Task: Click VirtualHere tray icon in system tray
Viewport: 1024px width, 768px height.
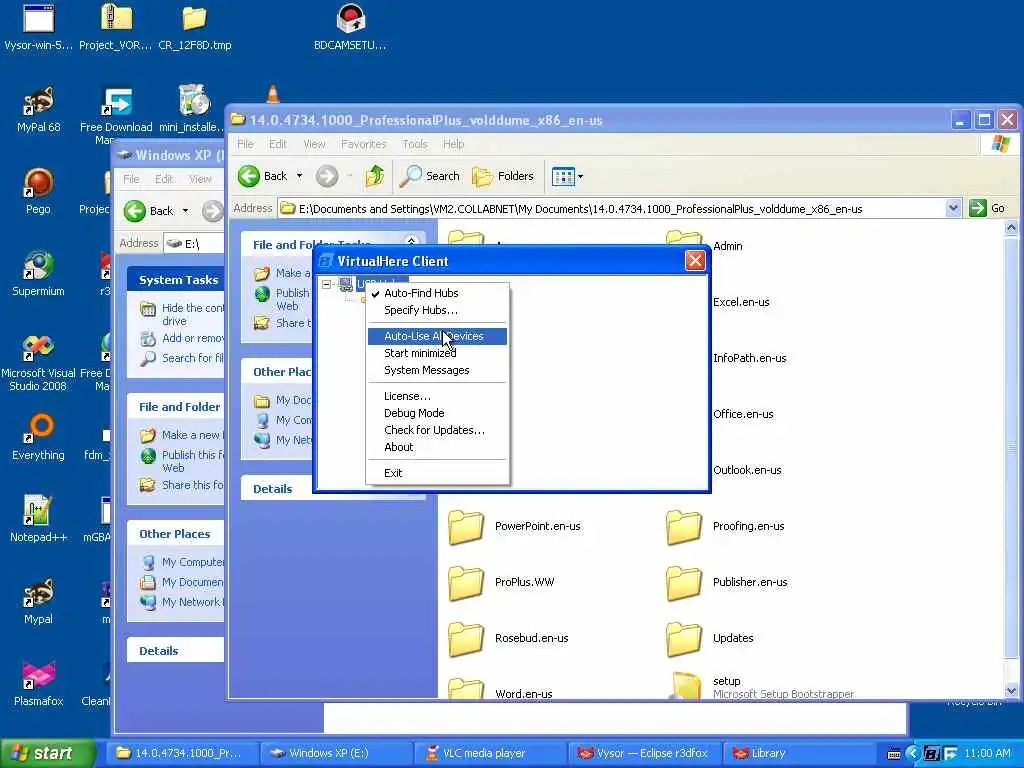Action: (x=931, y=754)
